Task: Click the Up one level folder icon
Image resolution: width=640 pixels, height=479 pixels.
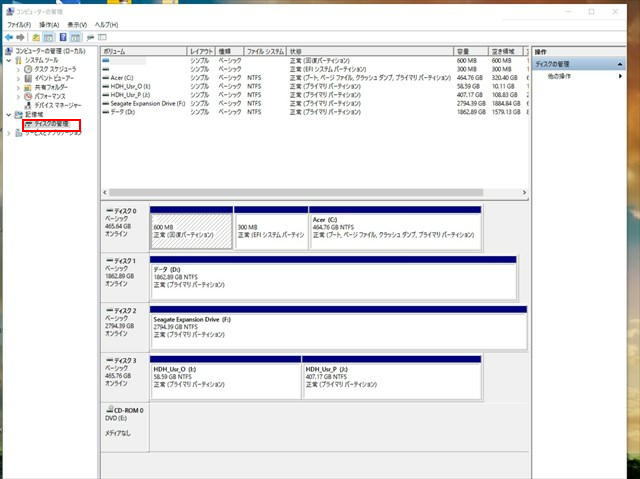Action: click(35, 37)
